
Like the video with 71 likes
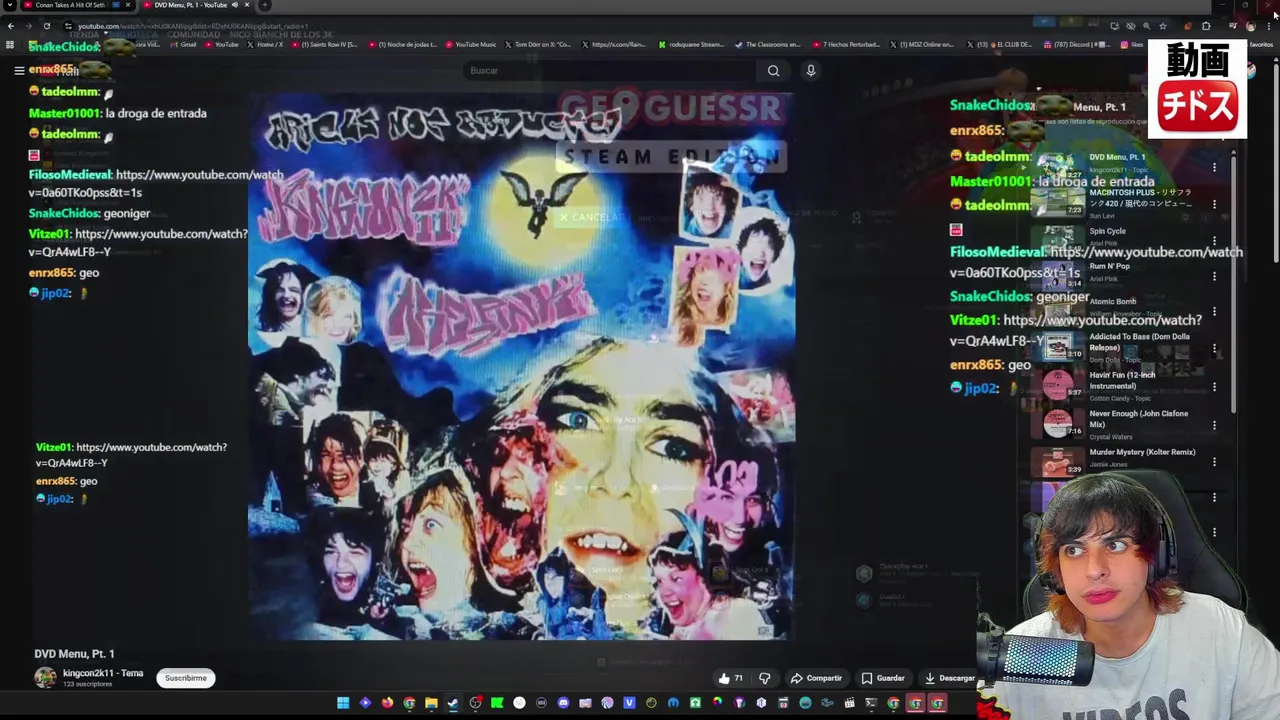point(731,678)
